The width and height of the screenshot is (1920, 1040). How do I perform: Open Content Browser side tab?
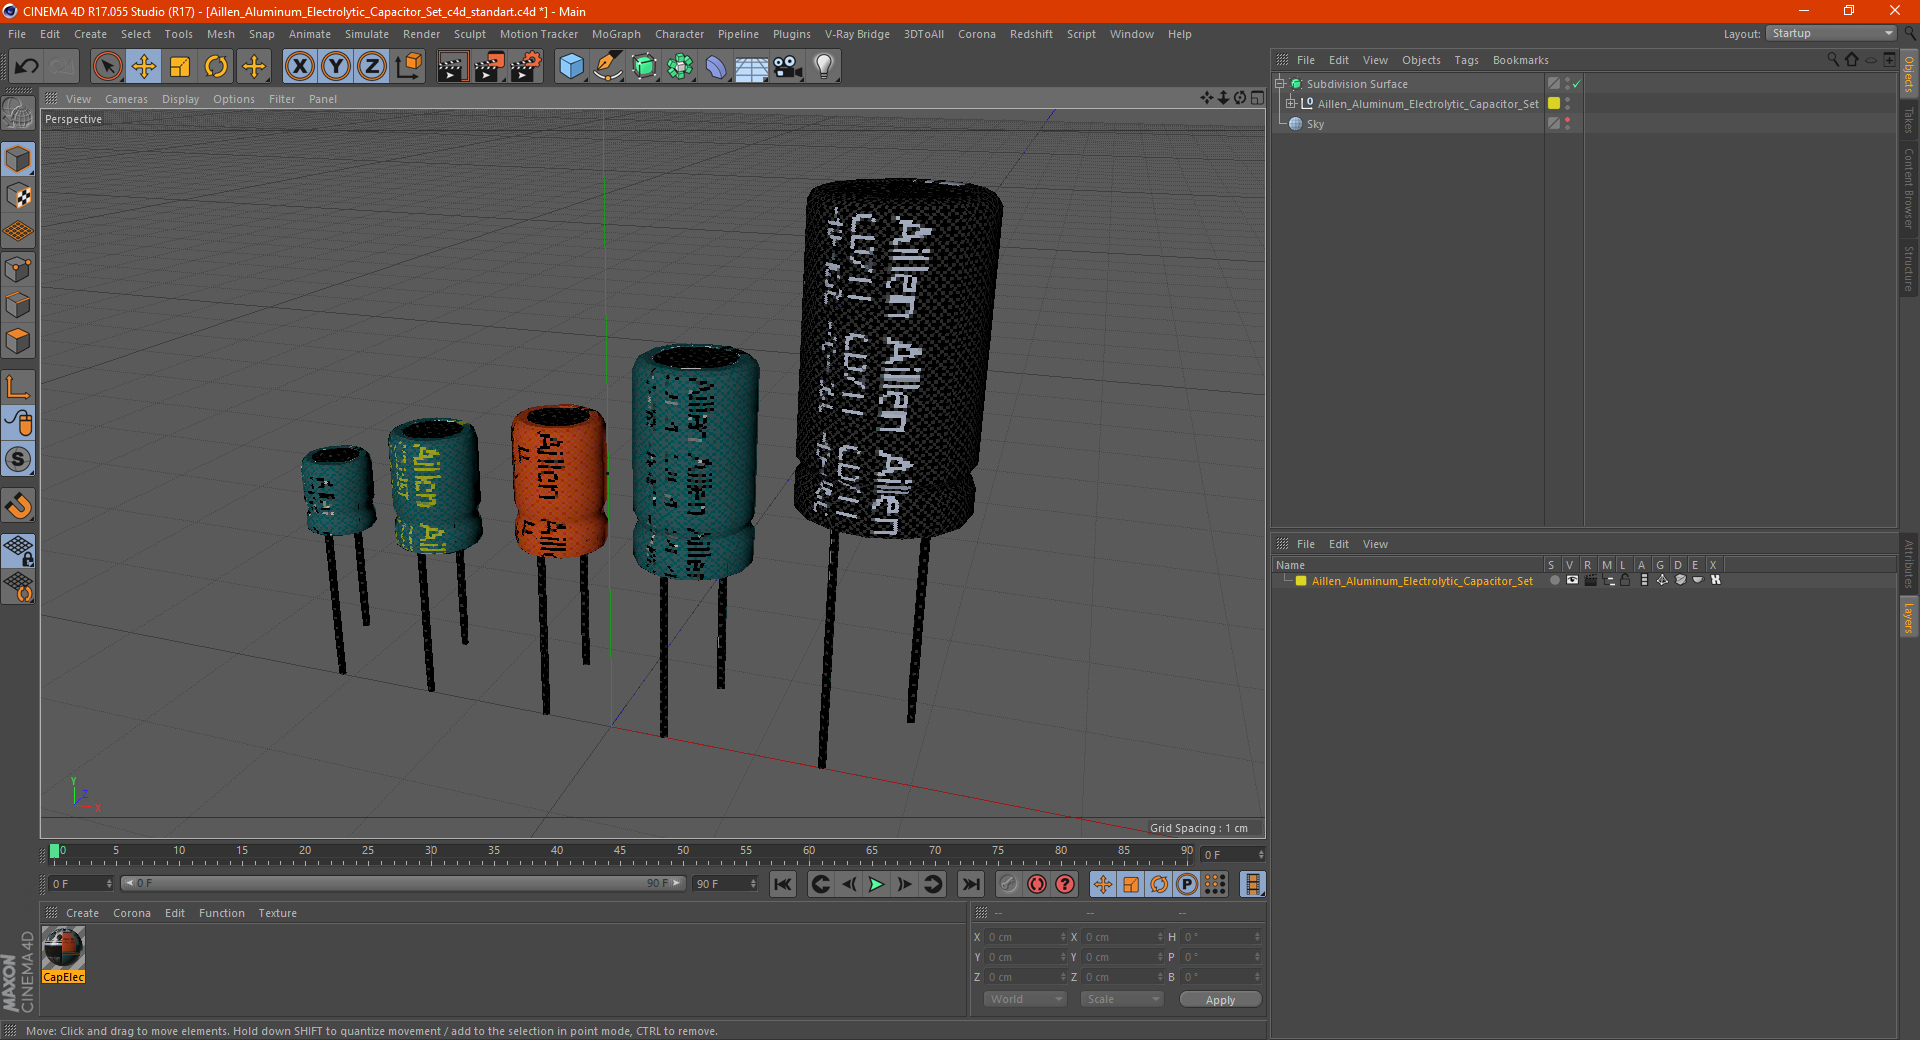(x=1909, y=189)
